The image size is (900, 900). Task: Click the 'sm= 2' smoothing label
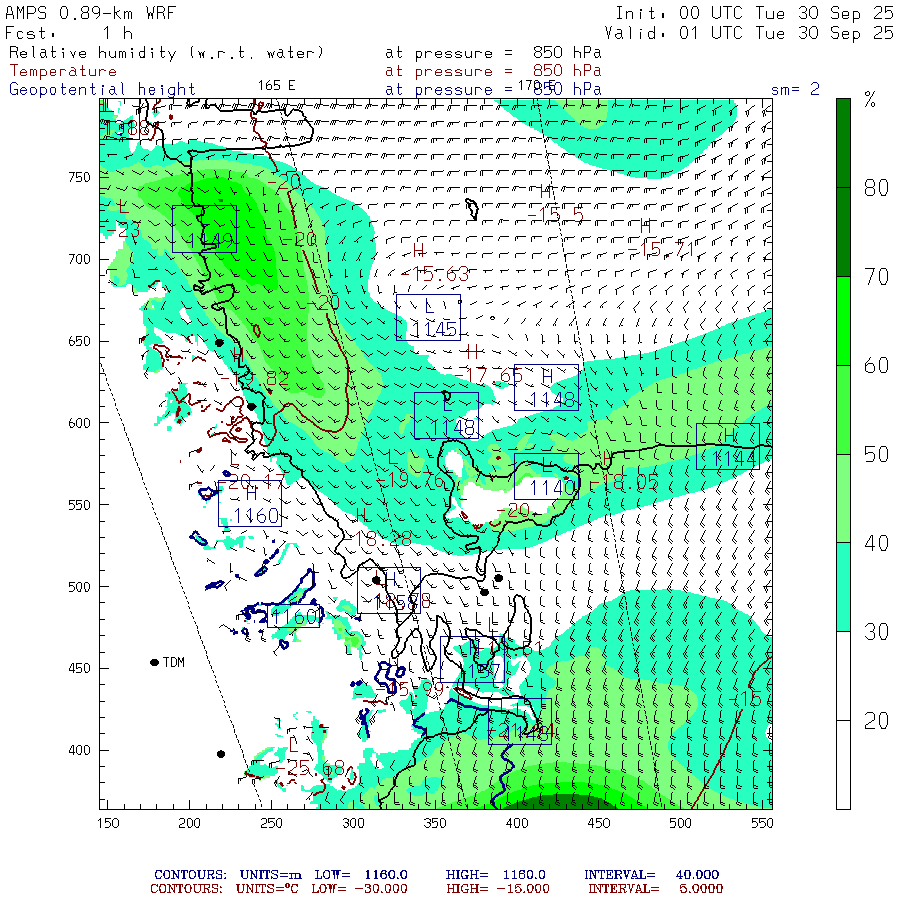(x=795, y=89)
